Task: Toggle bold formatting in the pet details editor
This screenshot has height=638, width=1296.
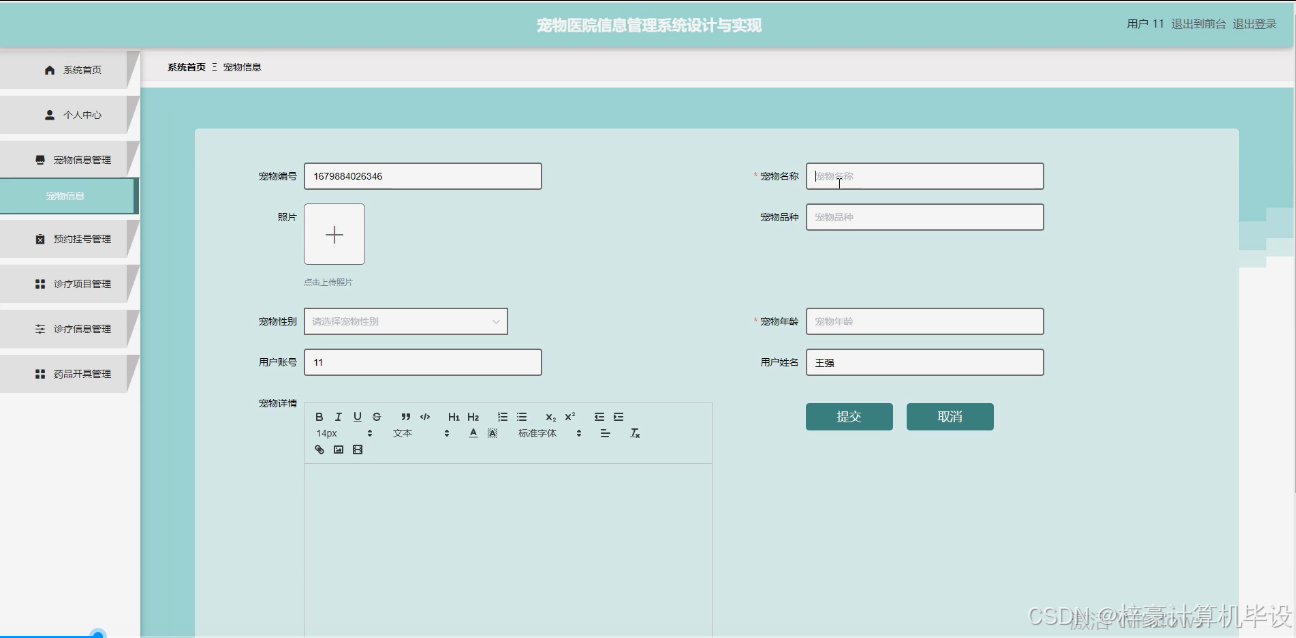Action: point(318,417)
